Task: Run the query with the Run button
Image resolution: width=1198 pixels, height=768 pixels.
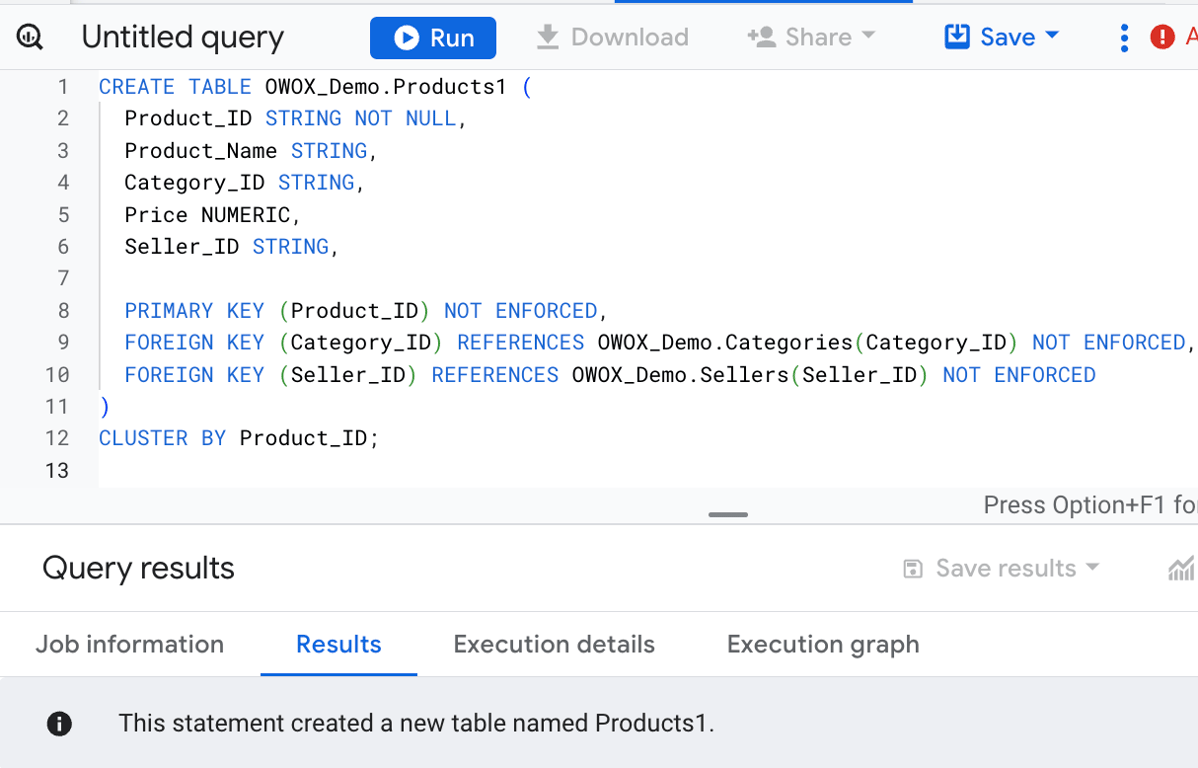Action: click(x=433, y=37)
